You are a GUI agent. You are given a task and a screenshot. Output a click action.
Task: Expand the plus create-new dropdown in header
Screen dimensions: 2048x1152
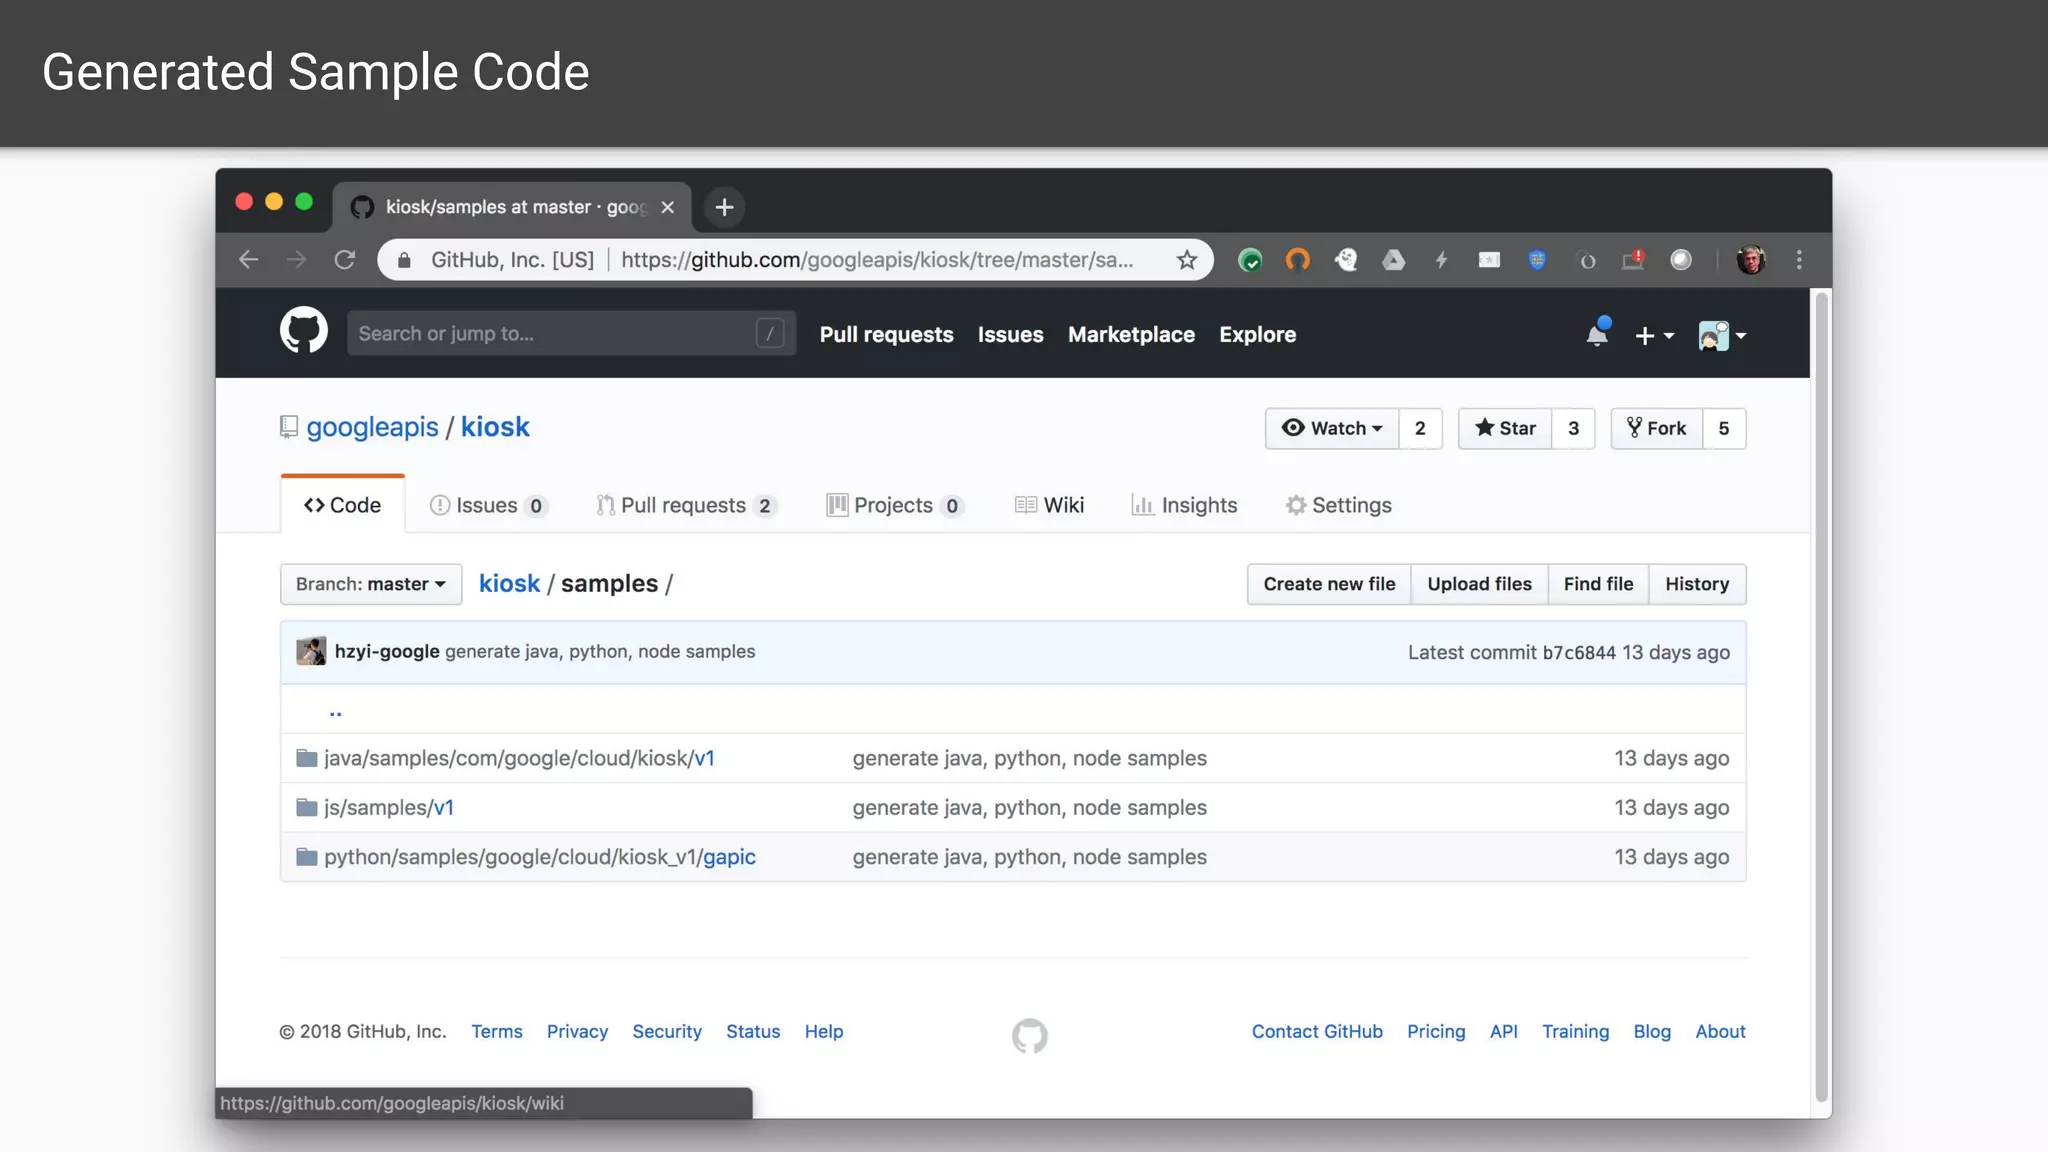[1653, 336]
